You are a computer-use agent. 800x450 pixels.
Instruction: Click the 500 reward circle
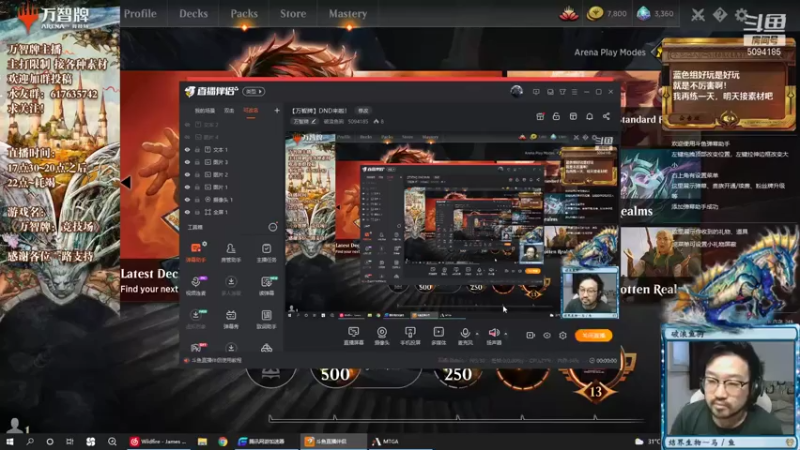335,374
